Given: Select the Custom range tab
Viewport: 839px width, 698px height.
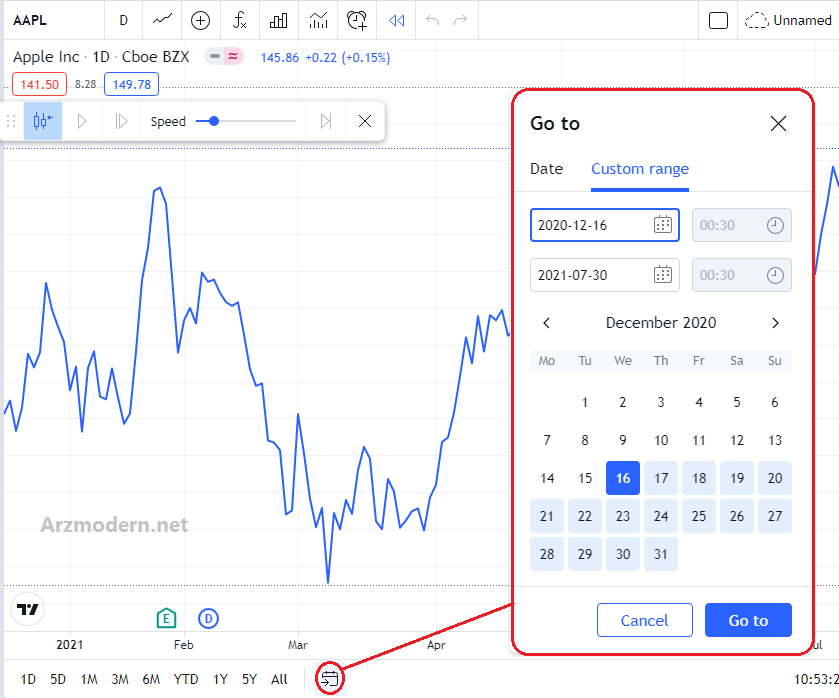Looking at the screenshot, I should (x=640, y=169).
